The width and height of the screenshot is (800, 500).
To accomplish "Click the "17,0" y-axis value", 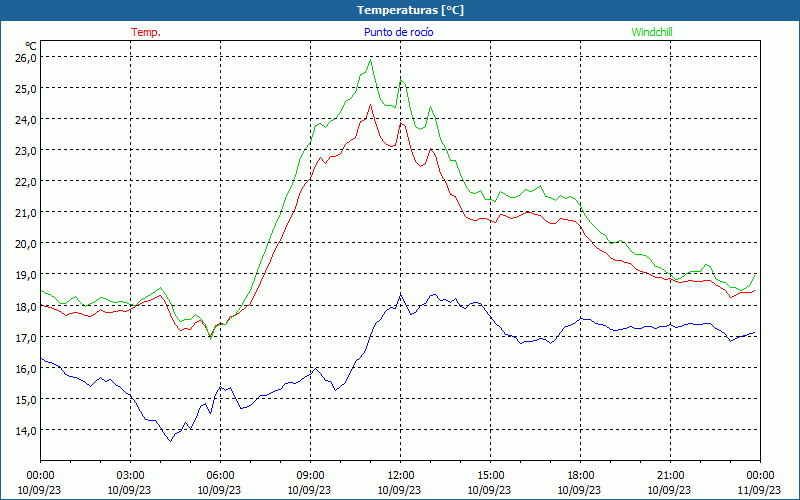I will point(26,338).
